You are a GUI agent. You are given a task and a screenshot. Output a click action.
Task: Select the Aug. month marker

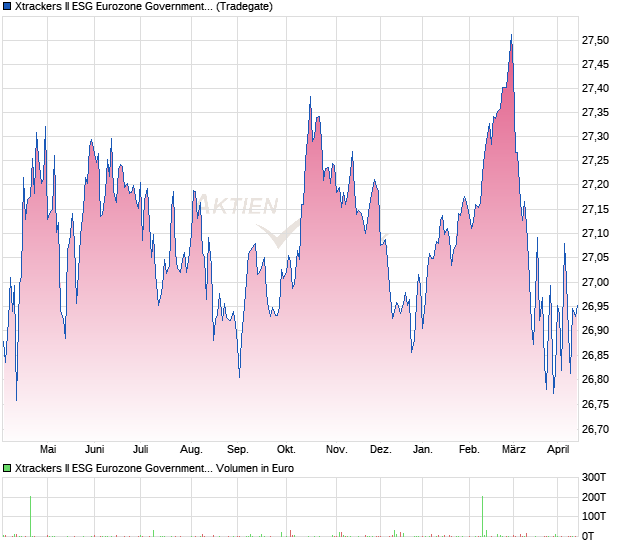pos(191,449)
